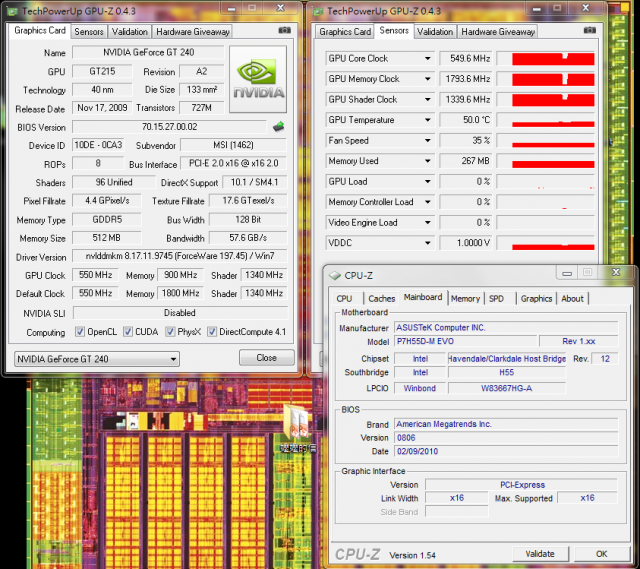Click the NVIDIA SLI Disabled field

(x=180, y=313)
